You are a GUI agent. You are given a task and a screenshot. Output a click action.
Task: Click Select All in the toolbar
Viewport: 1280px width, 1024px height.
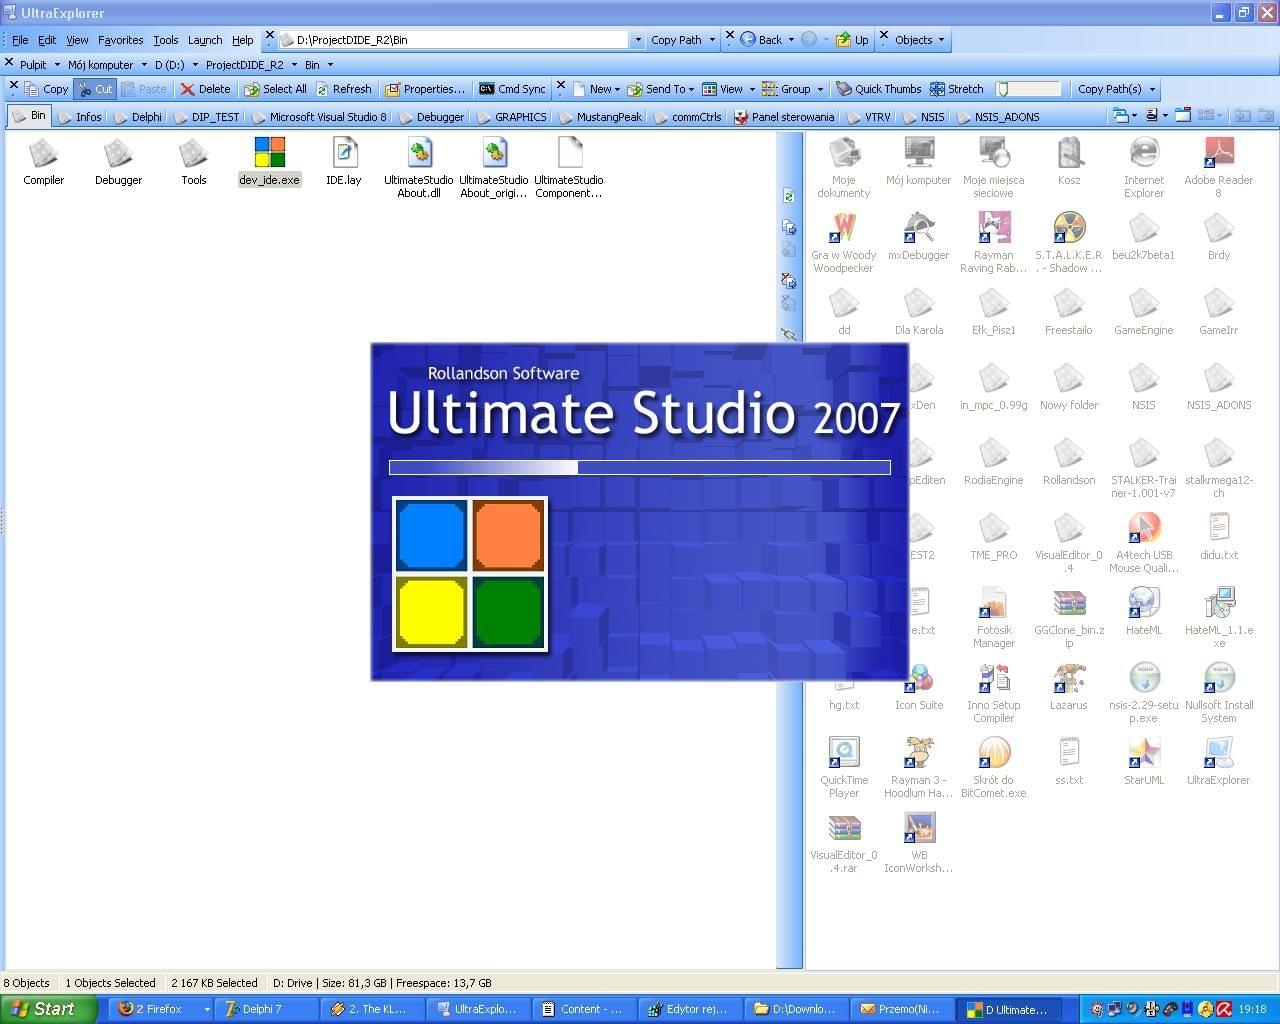[276, 89]
